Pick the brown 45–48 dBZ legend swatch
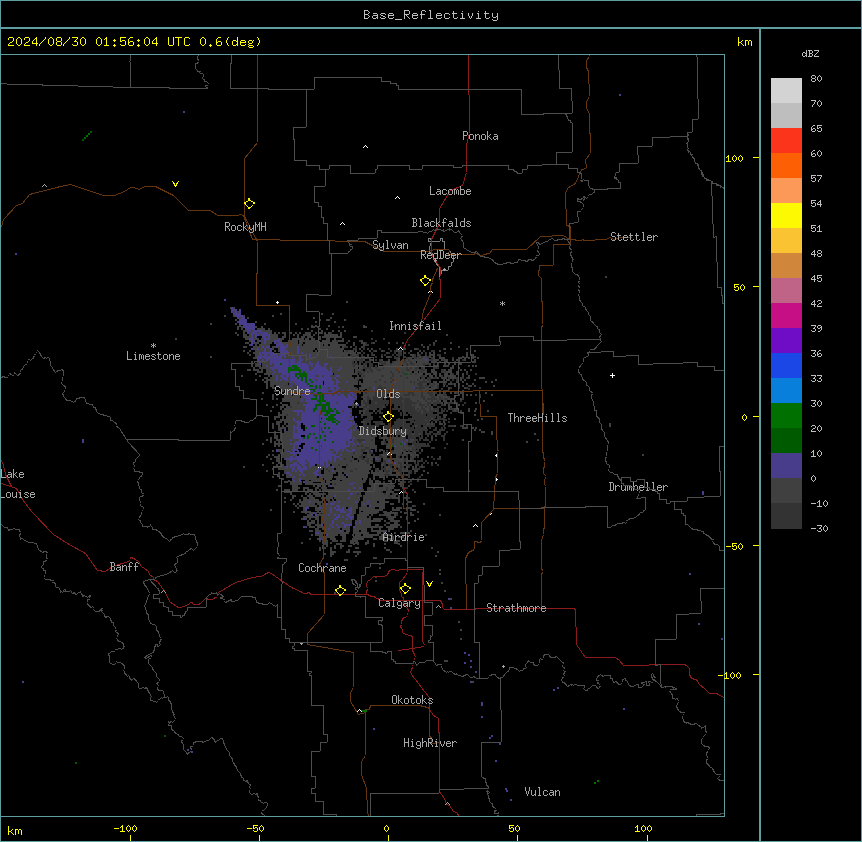This screenshot has width=862, height=842. tap(786, 265)
